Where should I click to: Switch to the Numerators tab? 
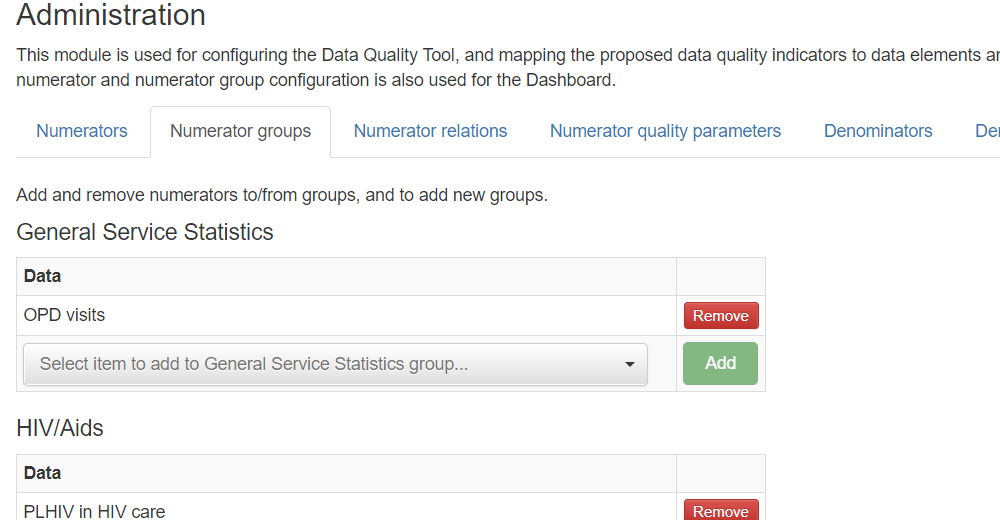click(82, 131)
